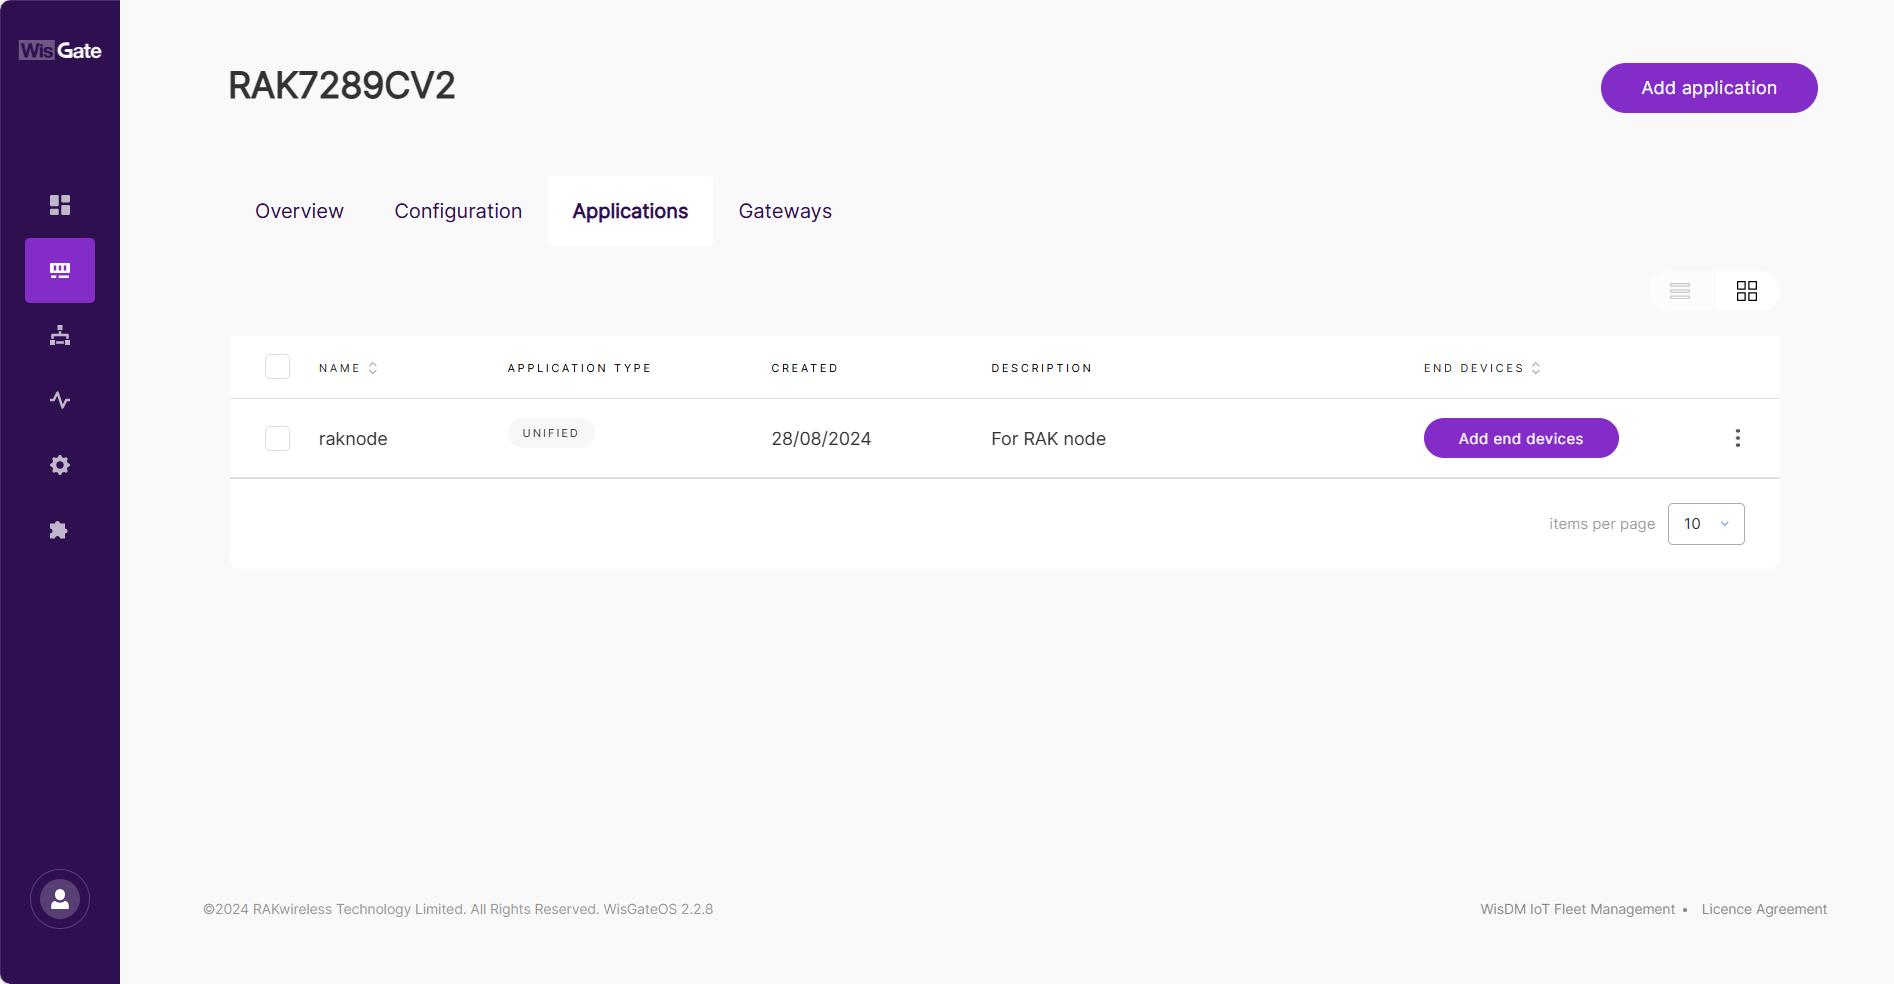Open the items per page dropdown
Image resolution: width=1894 pixels, height=984 pixels.
pyautogui.click(x=1706, y=524)
